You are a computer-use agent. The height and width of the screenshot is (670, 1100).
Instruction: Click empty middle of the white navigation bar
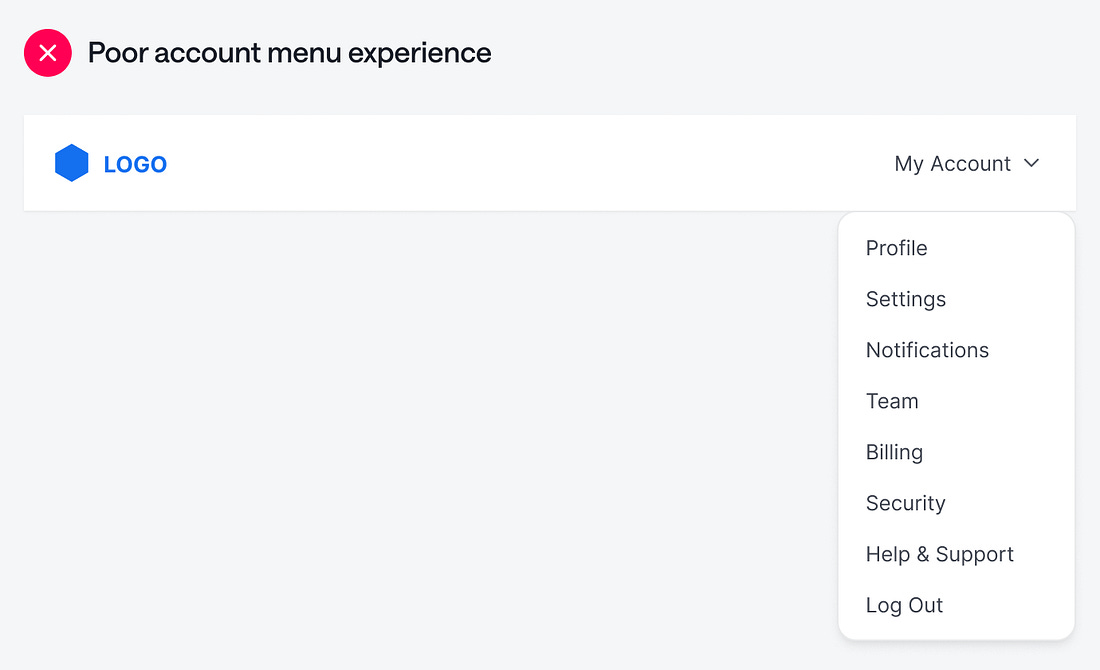coord(520,163)
